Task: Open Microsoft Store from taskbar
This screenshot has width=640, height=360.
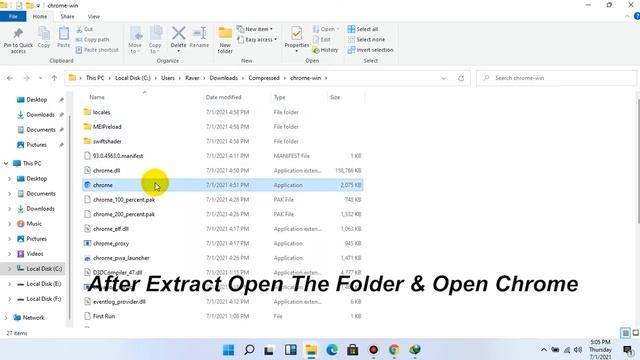Action: tap(353, 350)
